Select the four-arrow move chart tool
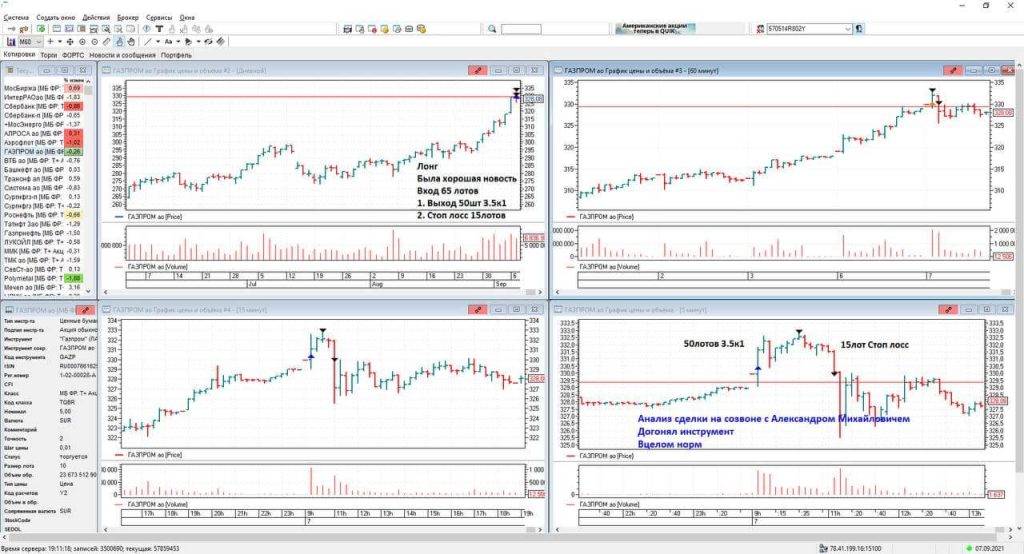 (70, 42)
